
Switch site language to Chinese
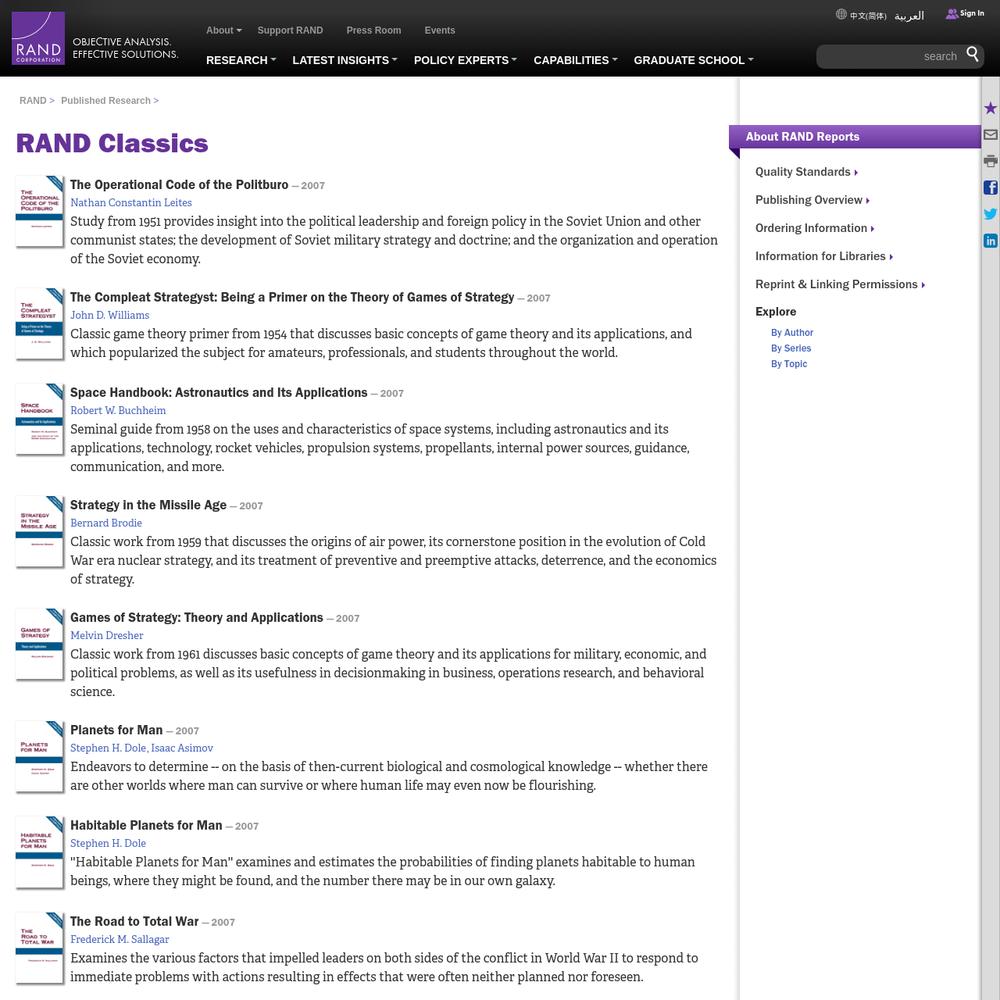pos(868,15)
